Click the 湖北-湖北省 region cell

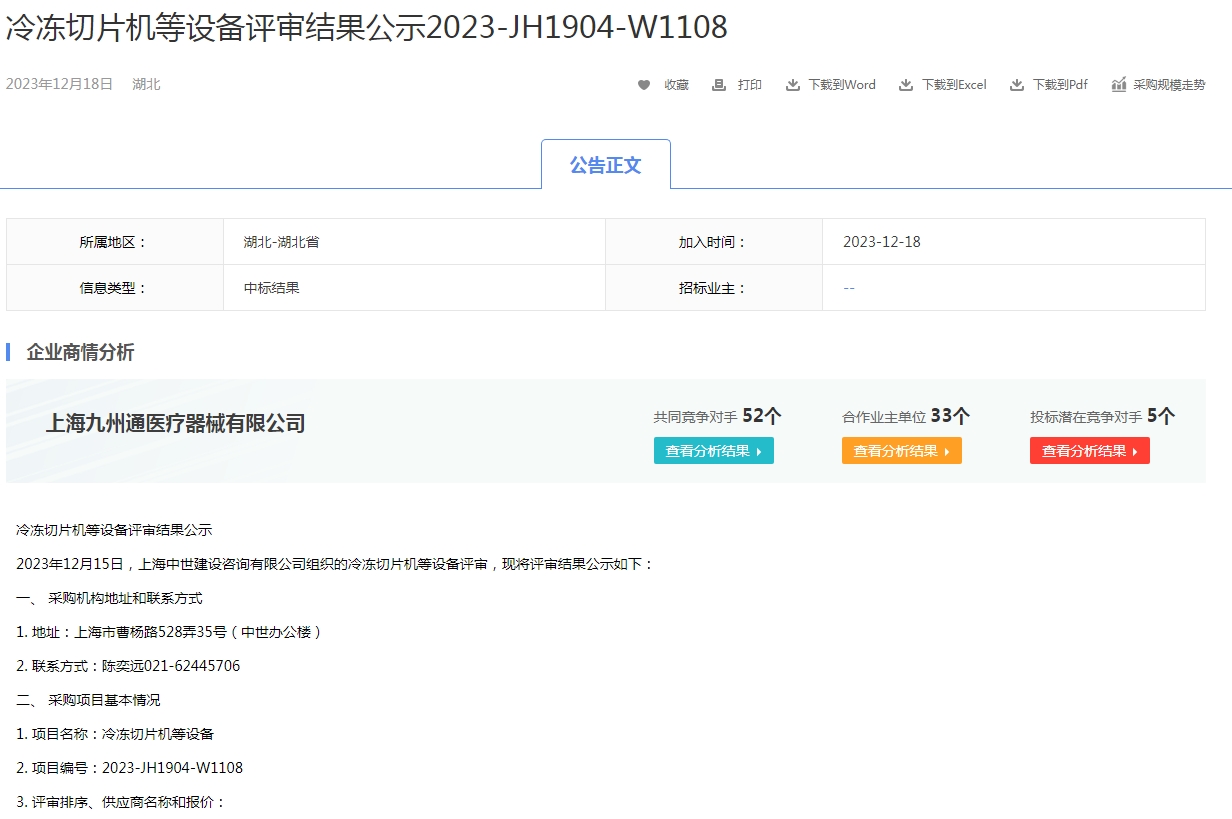(281, 242)
